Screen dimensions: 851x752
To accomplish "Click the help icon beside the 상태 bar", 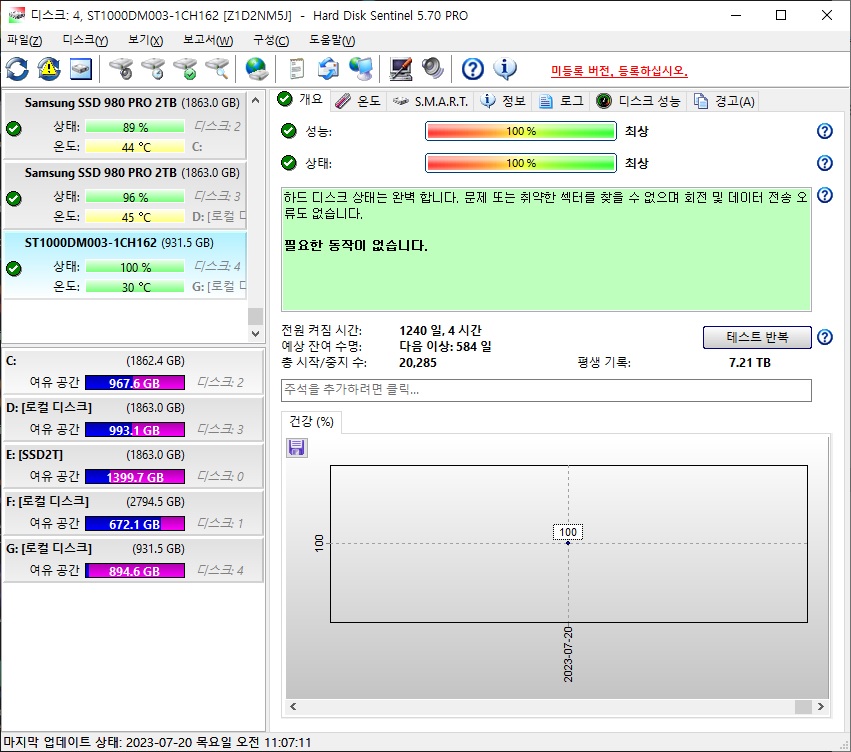I will 824,163.
